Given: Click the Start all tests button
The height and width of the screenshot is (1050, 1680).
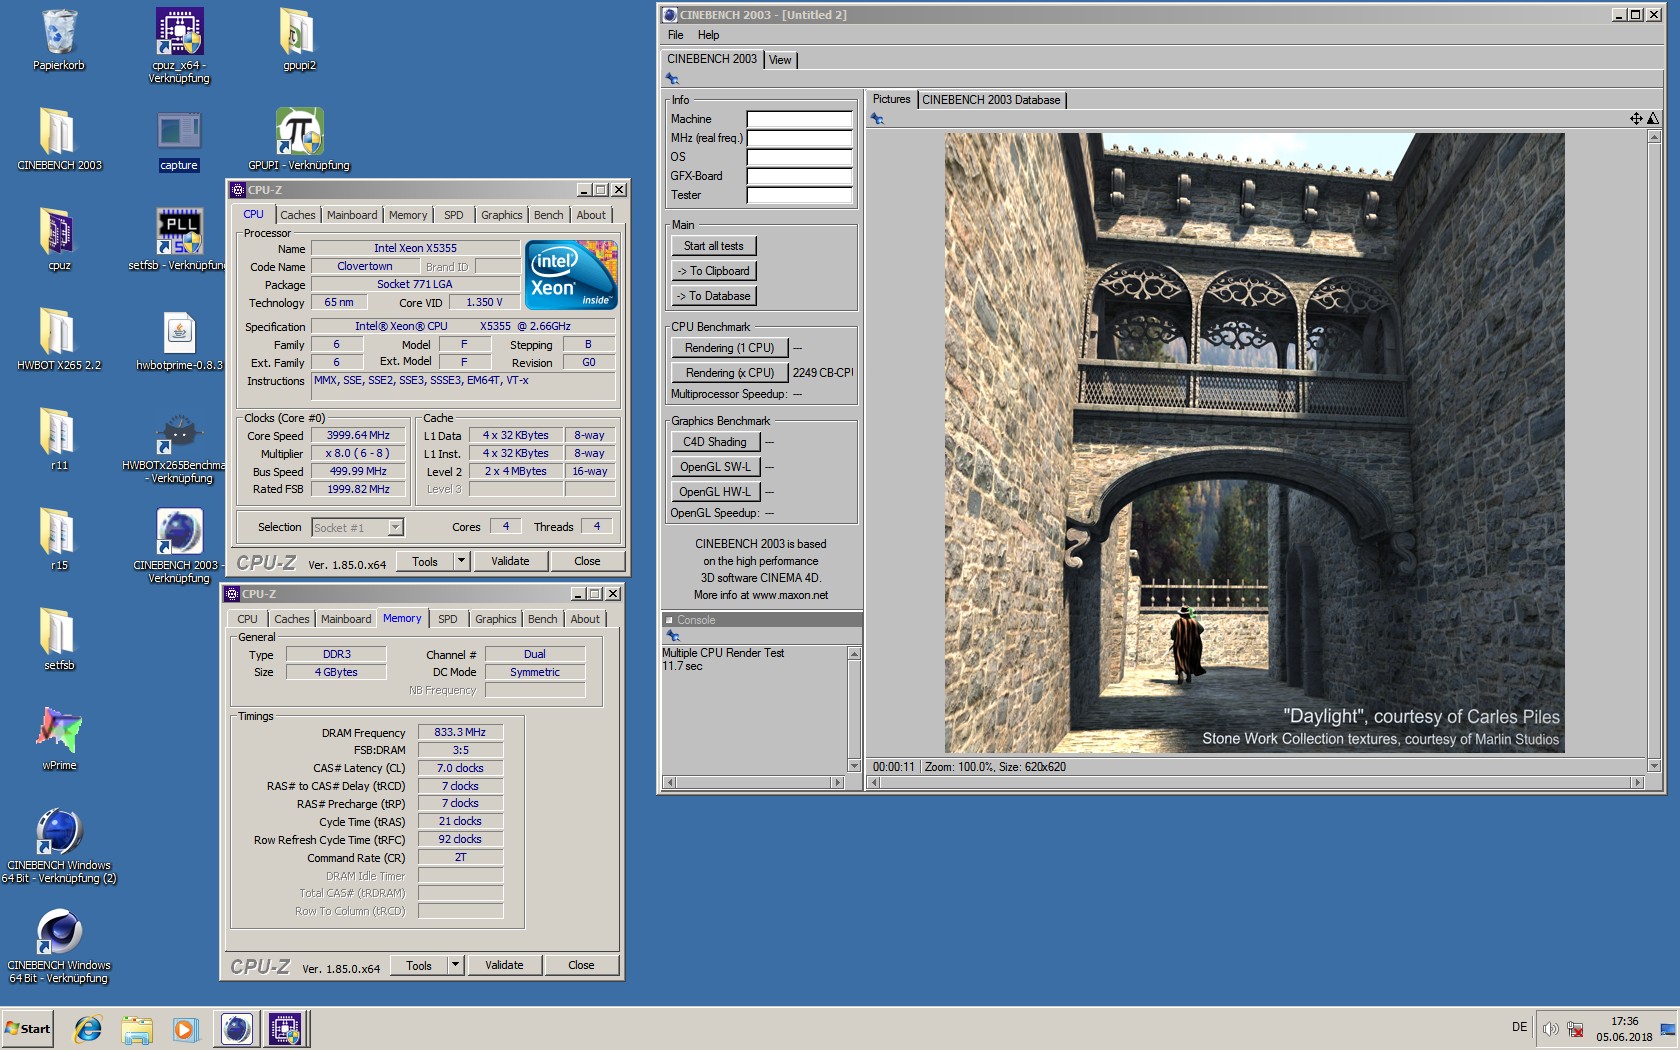Looking at the screenshot, I should point(714,246).
